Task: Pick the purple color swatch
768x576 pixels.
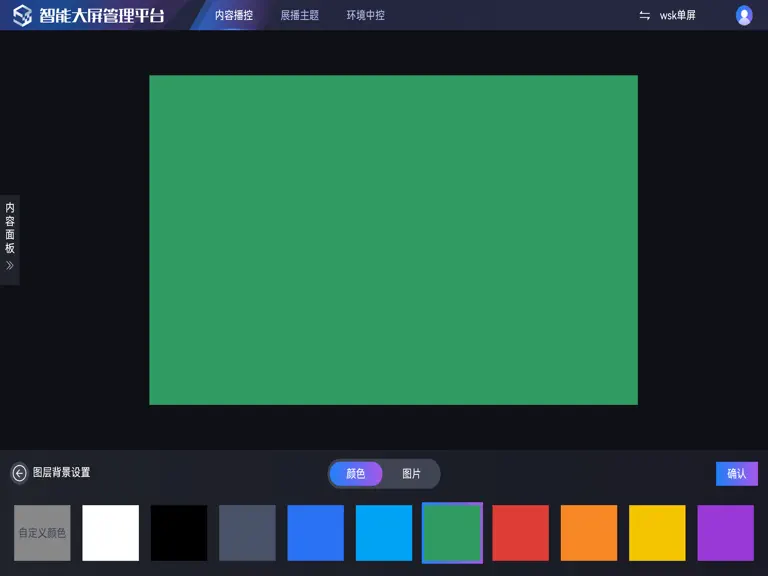Action: (x=725, y=533)
